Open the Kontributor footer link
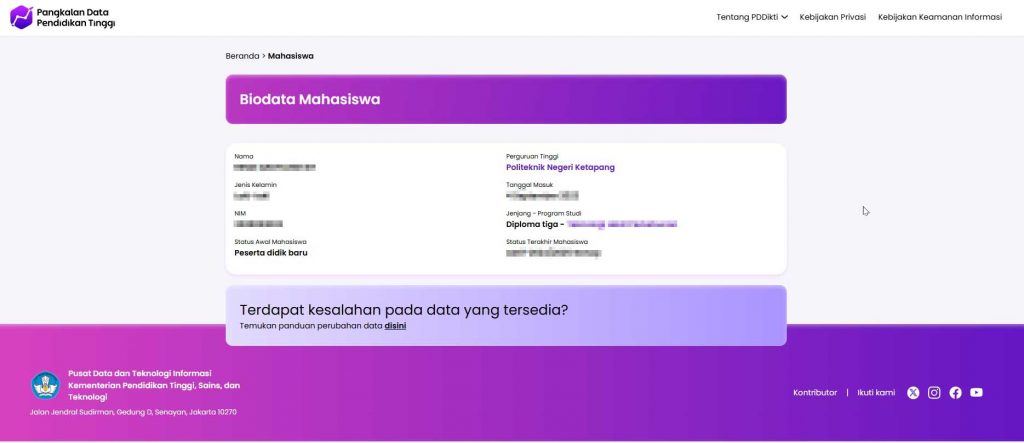The height and width of the screenshot is (443, 1024). click(814, 393)
